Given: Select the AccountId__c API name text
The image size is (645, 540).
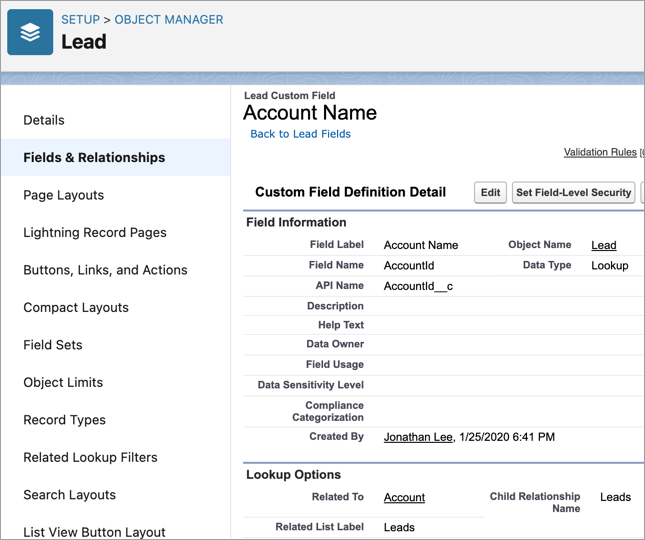Looking at the screenshot, I should [418, 286].
